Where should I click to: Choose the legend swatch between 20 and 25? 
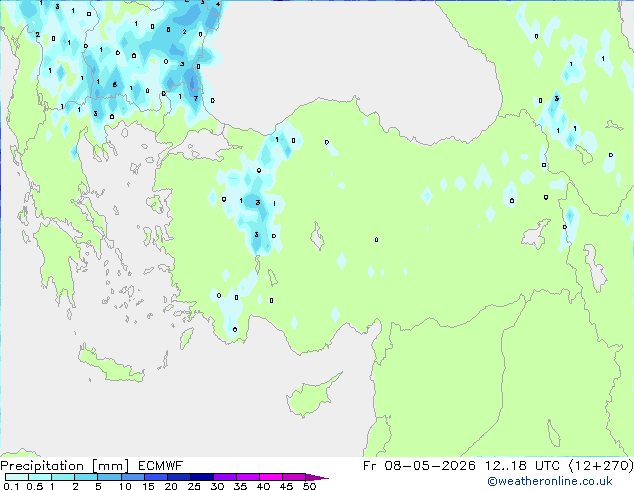pos(178,477)
